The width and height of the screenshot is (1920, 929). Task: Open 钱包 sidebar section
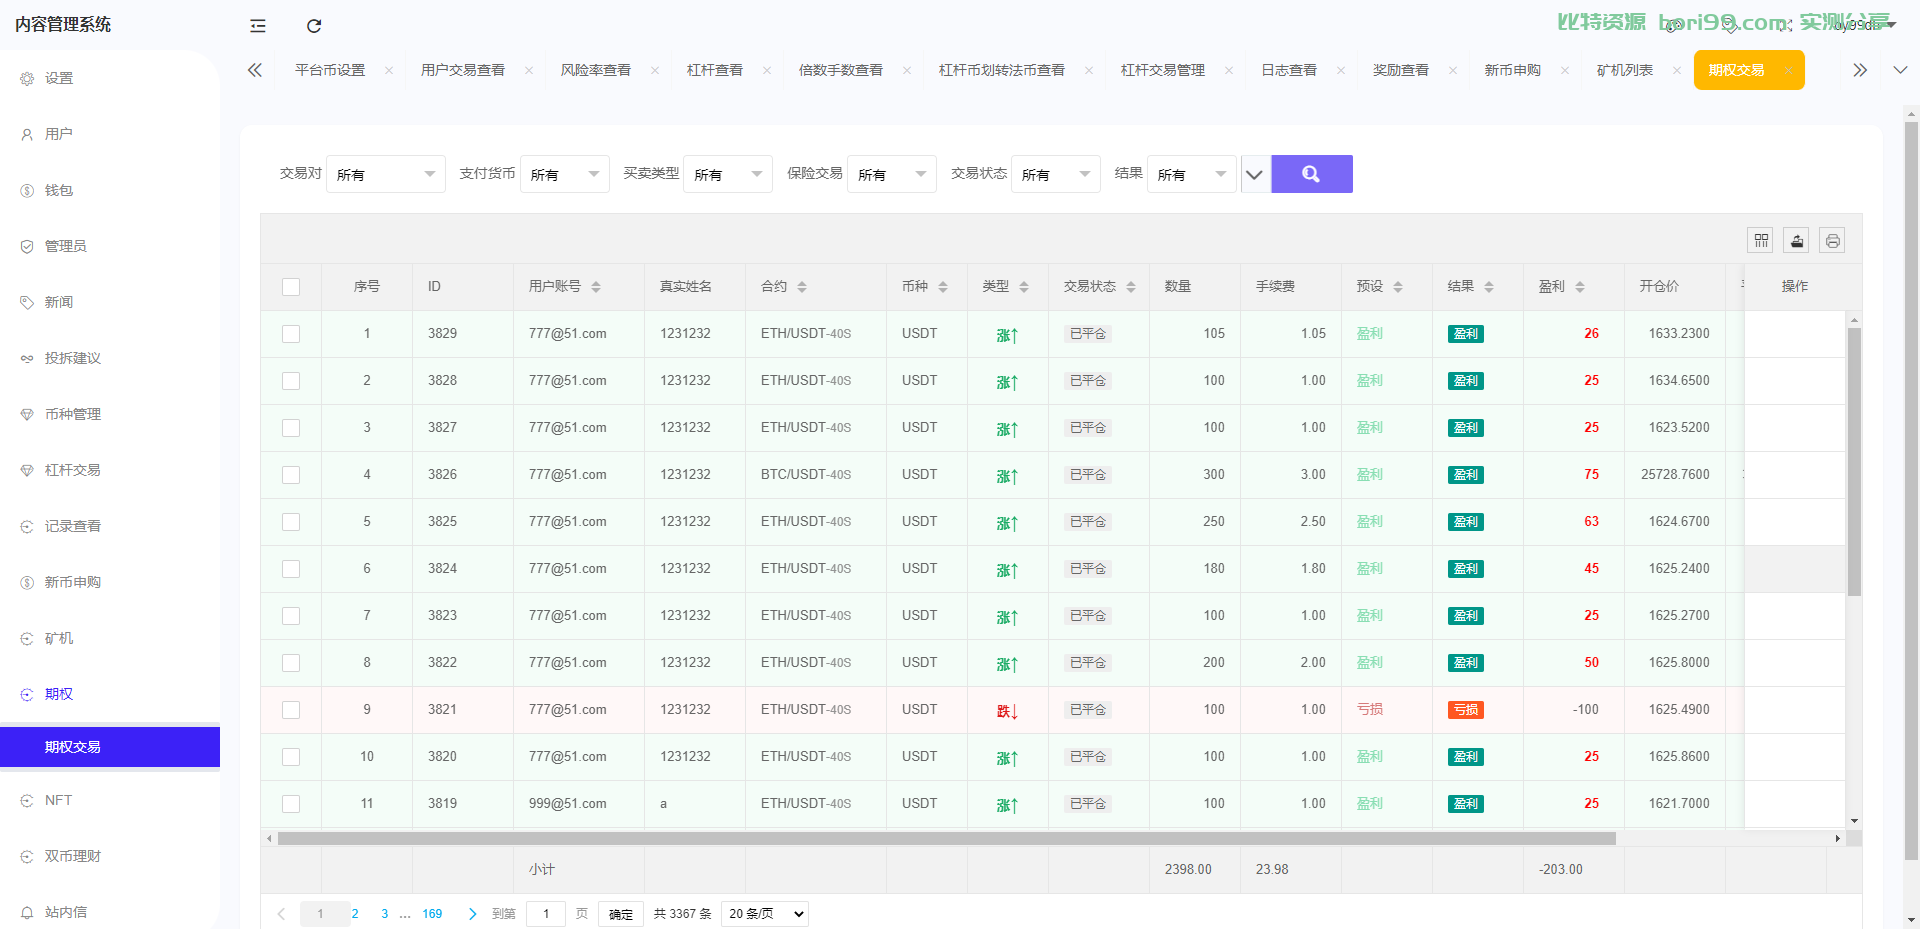point(59,190)
